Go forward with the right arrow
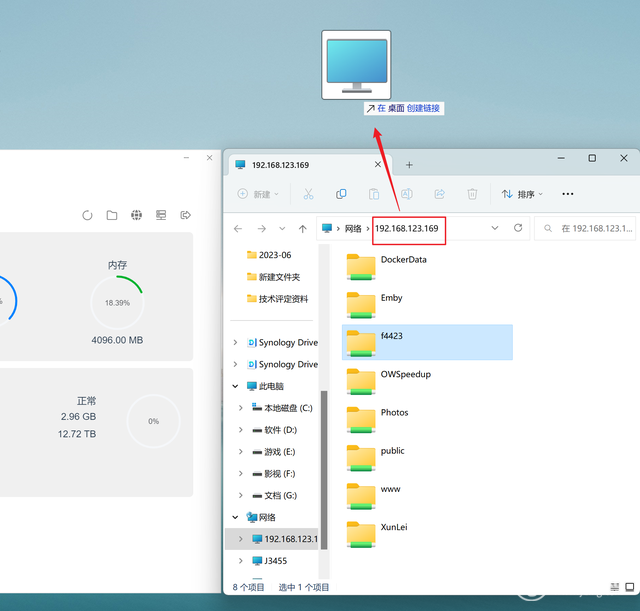 262,229
